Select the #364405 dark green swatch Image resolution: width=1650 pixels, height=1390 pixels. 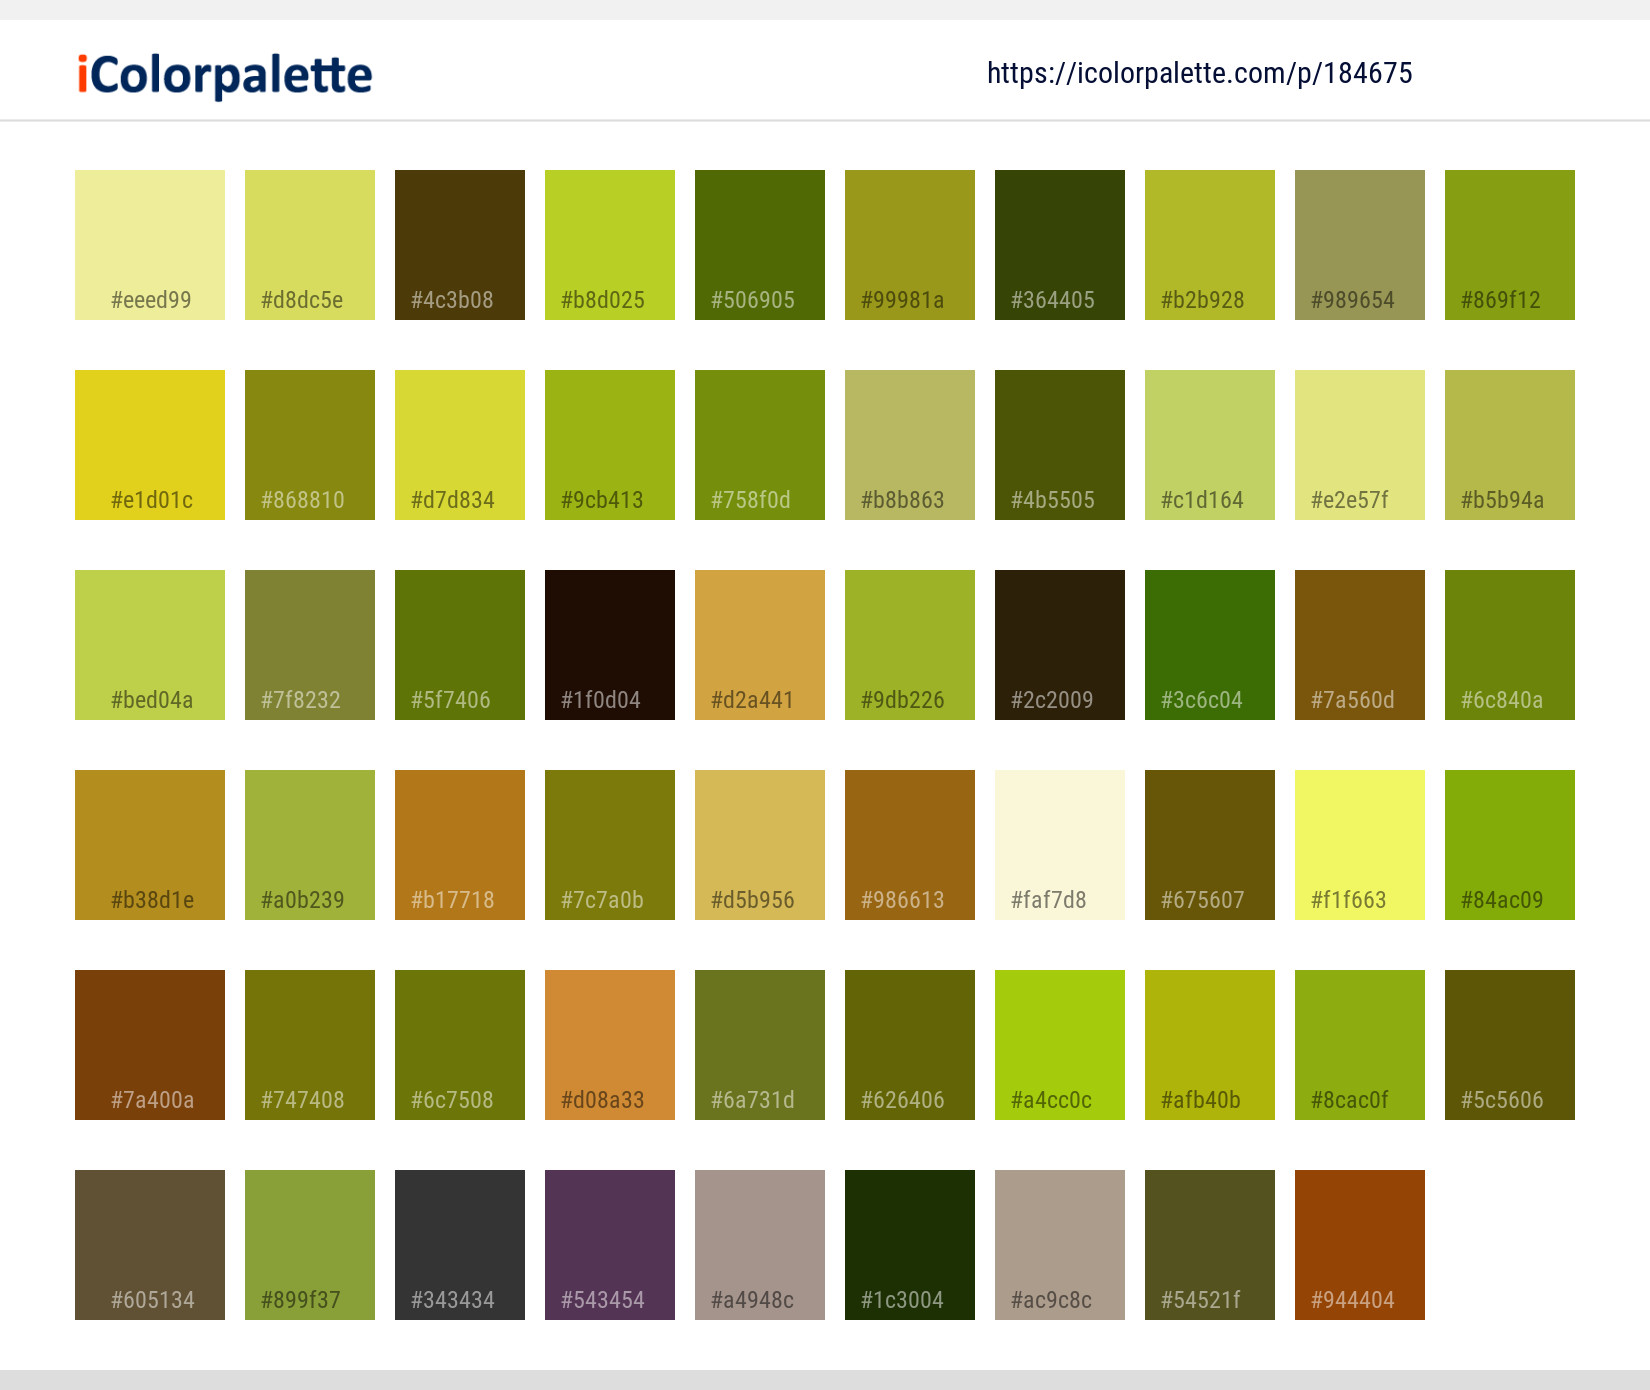coord(1060,245)
